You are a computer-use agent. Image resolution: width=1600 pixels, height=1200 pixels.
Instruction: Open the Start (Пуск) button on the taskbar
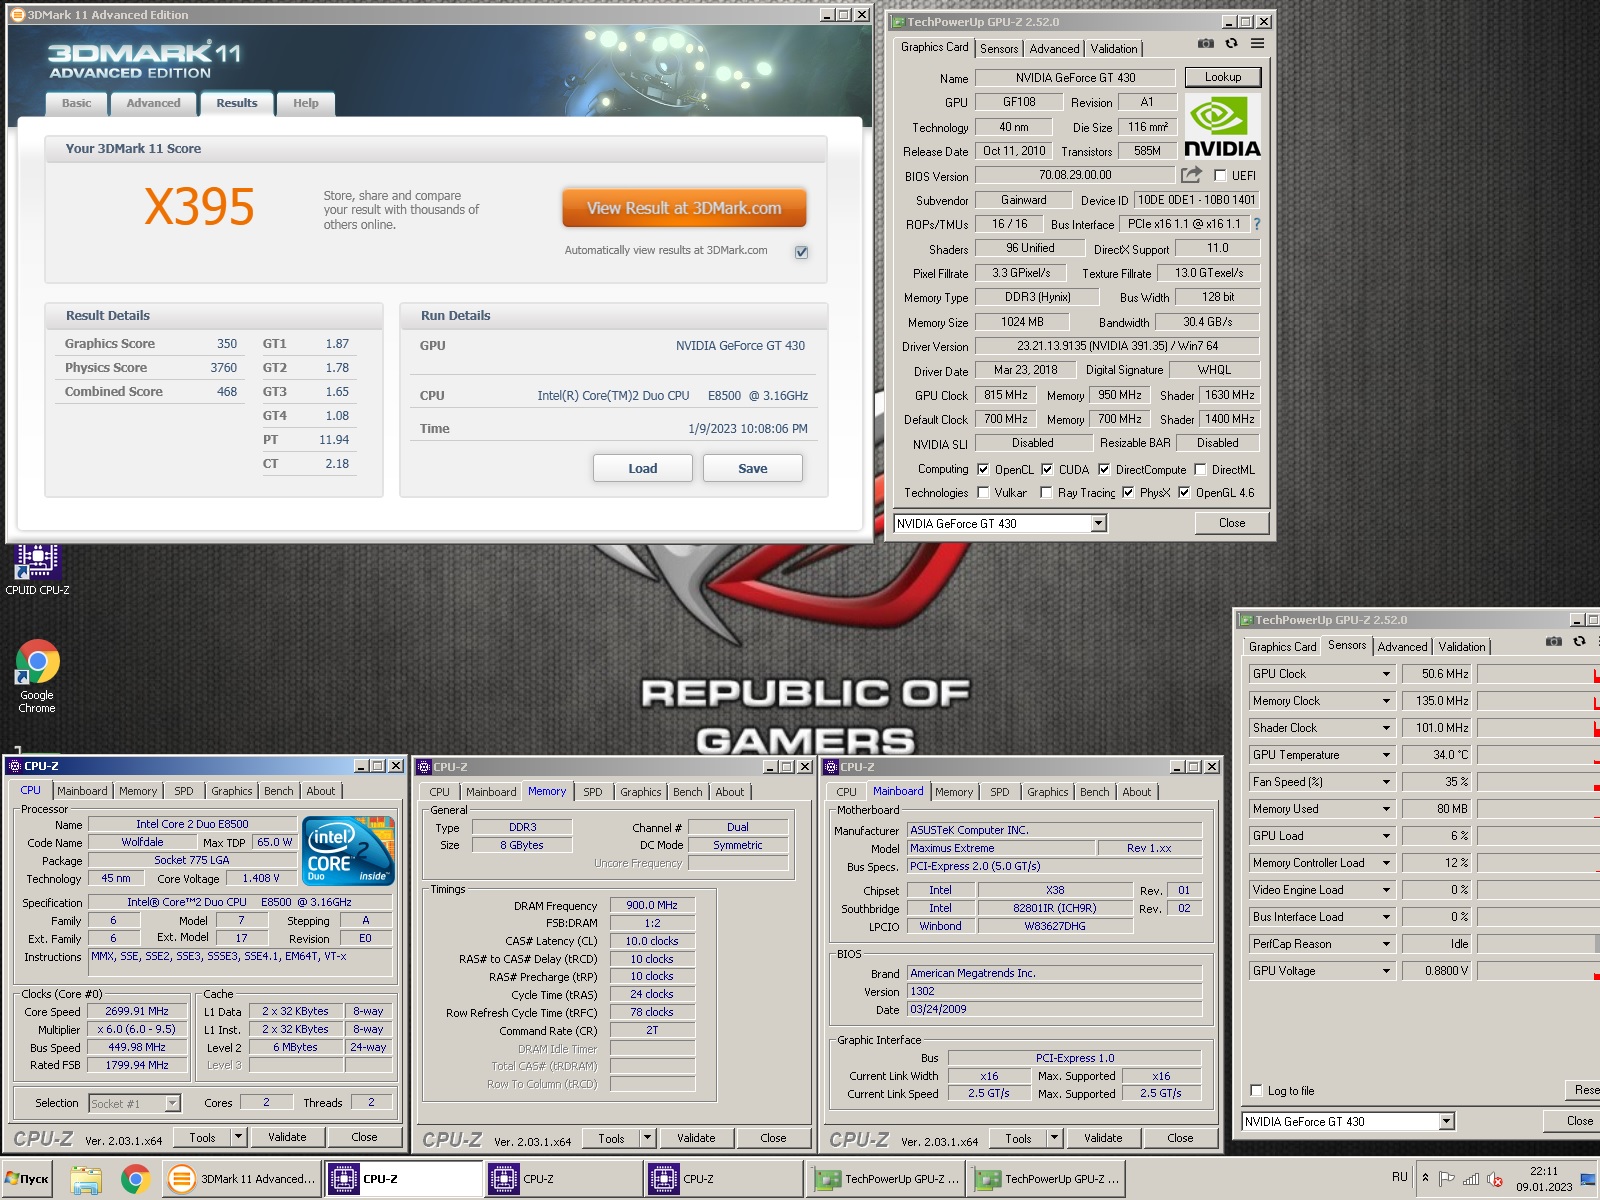click(x=27, y=1179)
